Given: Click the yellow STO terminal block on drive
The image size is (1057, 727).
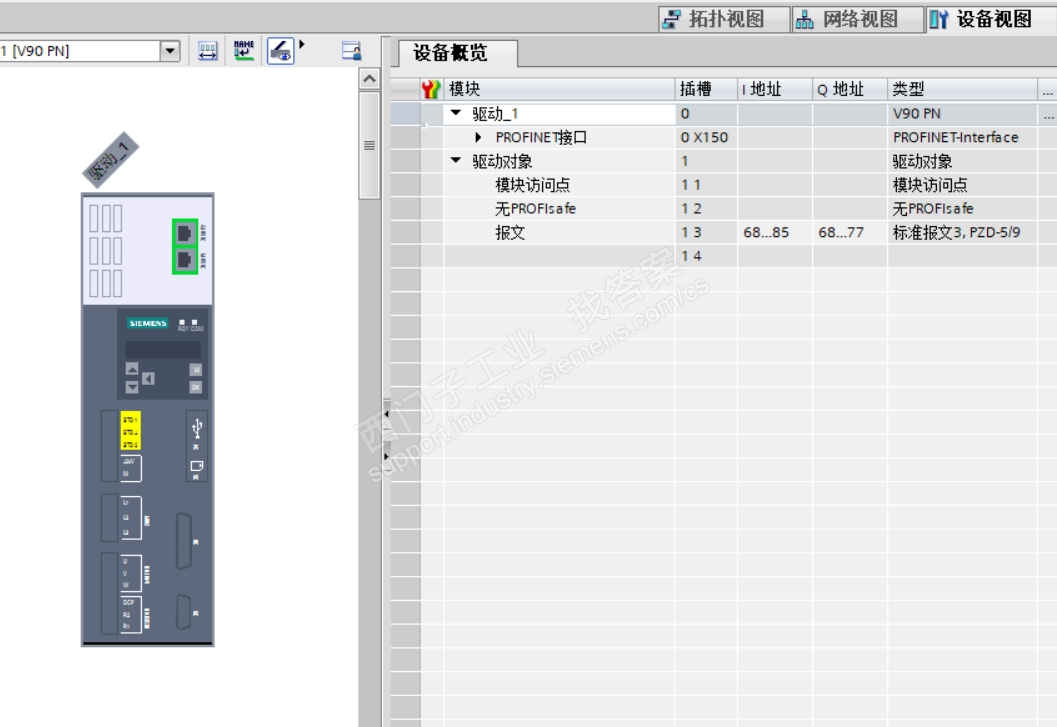Looking at the screenshot, I should 130,430.
